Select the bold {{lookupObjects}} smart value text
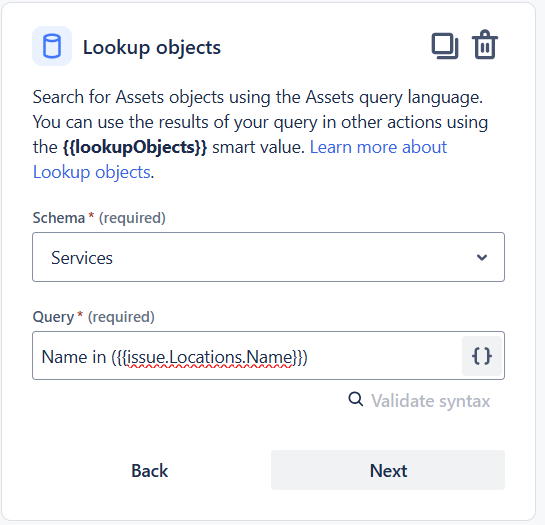 [135, 147]
